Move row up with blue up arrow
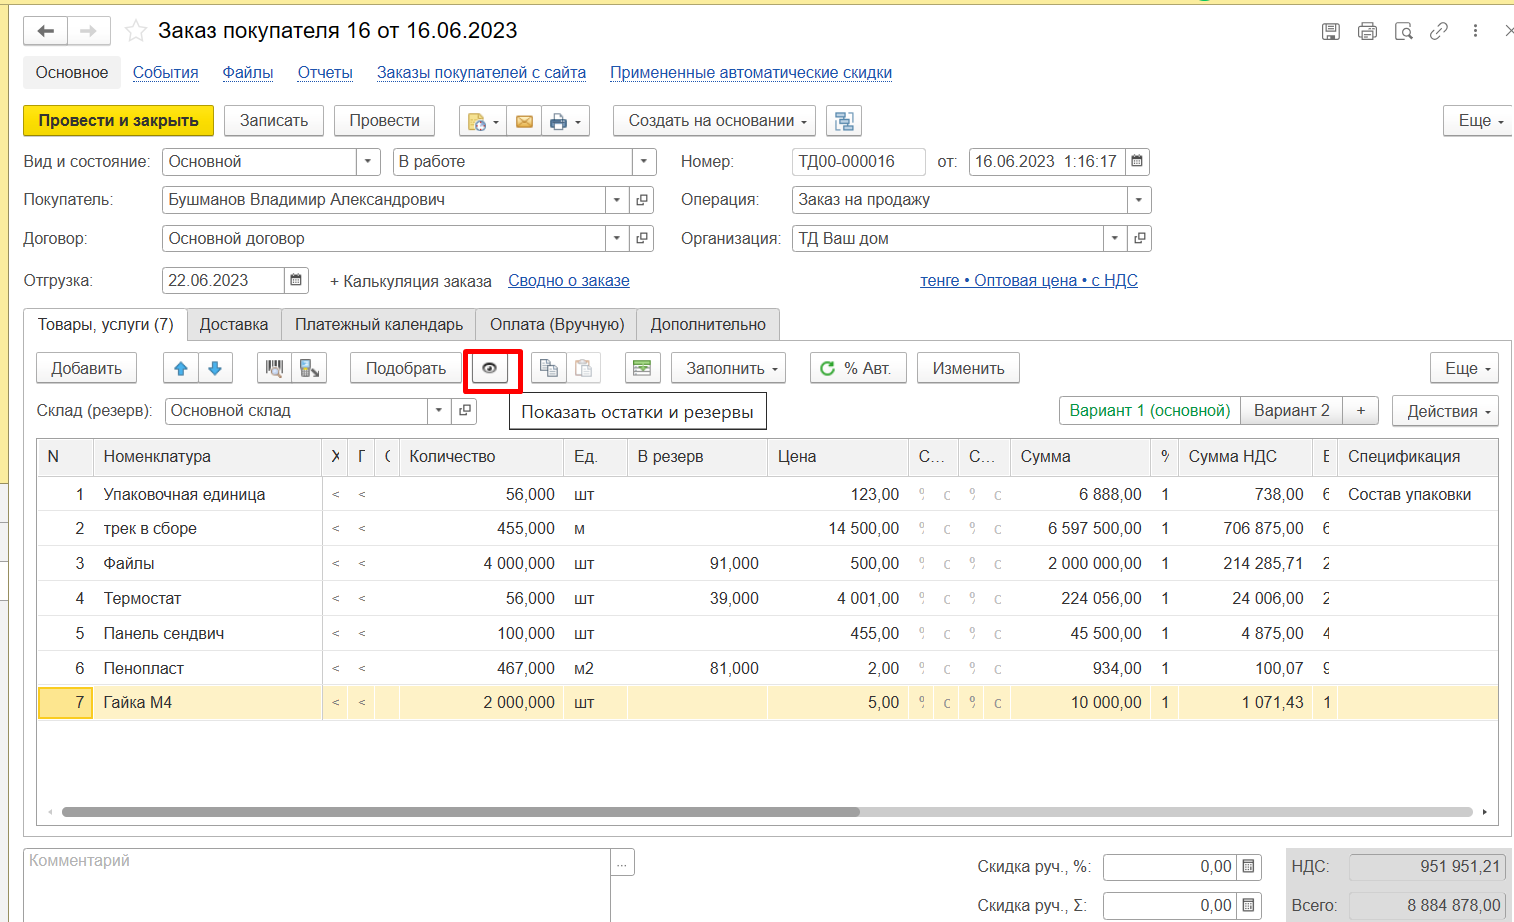The height and width of the screenshot is (922, 1514). tap(181, 369)
